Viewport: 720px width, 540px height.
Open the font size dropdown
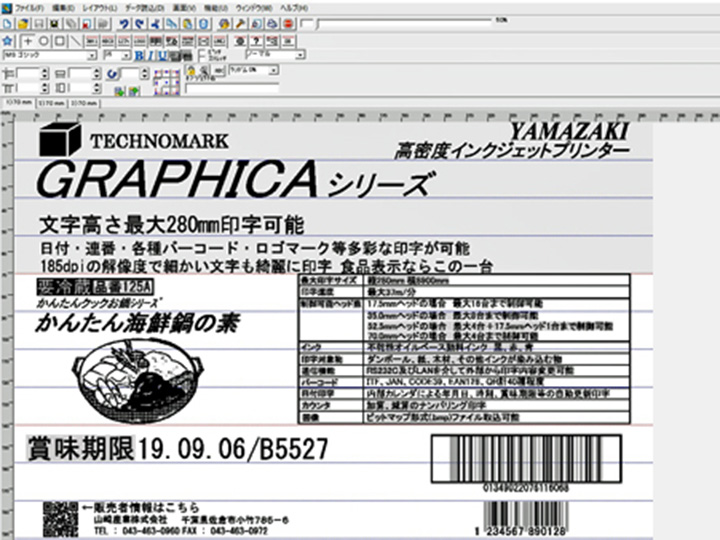coord(126,56)
